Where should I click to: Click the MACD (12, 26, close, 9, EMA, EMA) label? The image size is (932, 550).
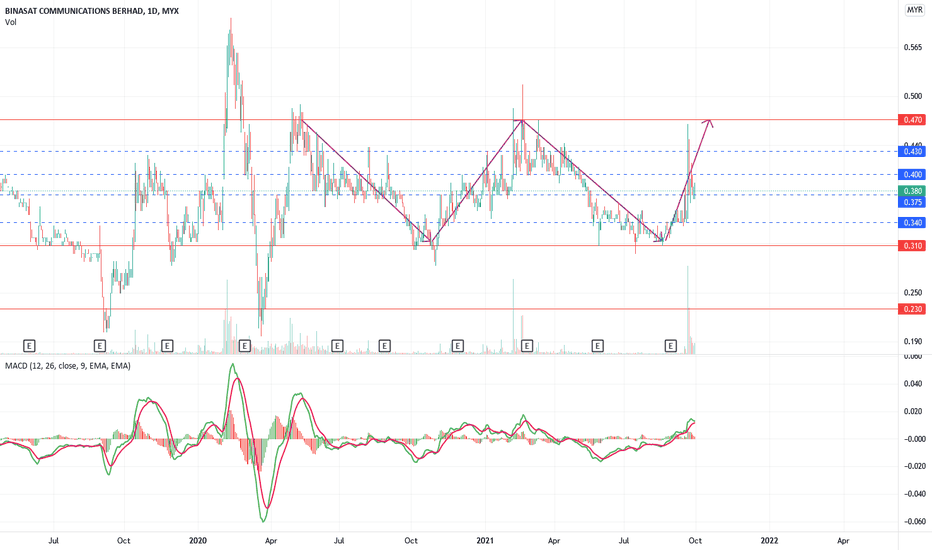coord(68,366)
